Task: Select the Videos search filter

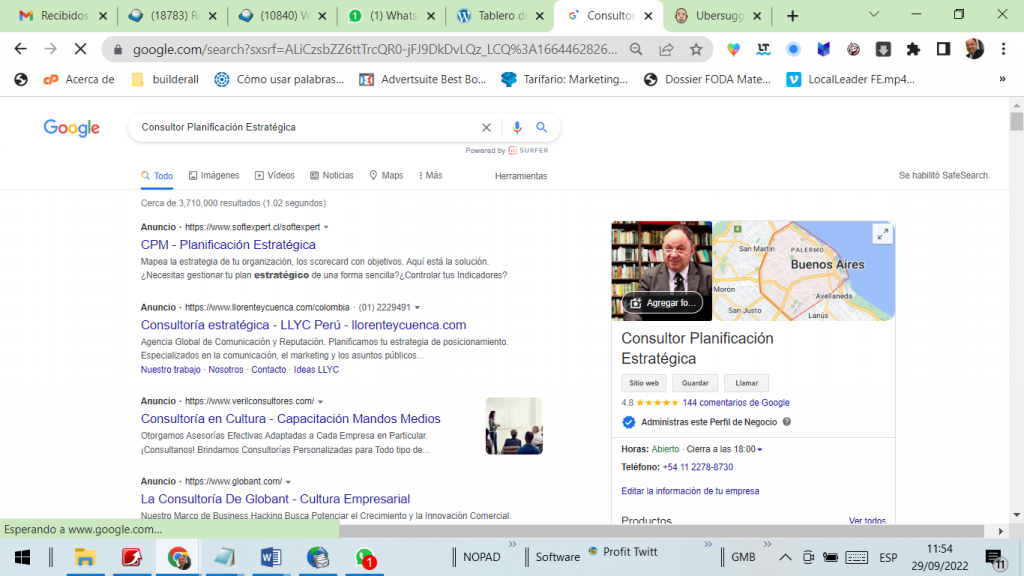Action: (x=275, y=176)
